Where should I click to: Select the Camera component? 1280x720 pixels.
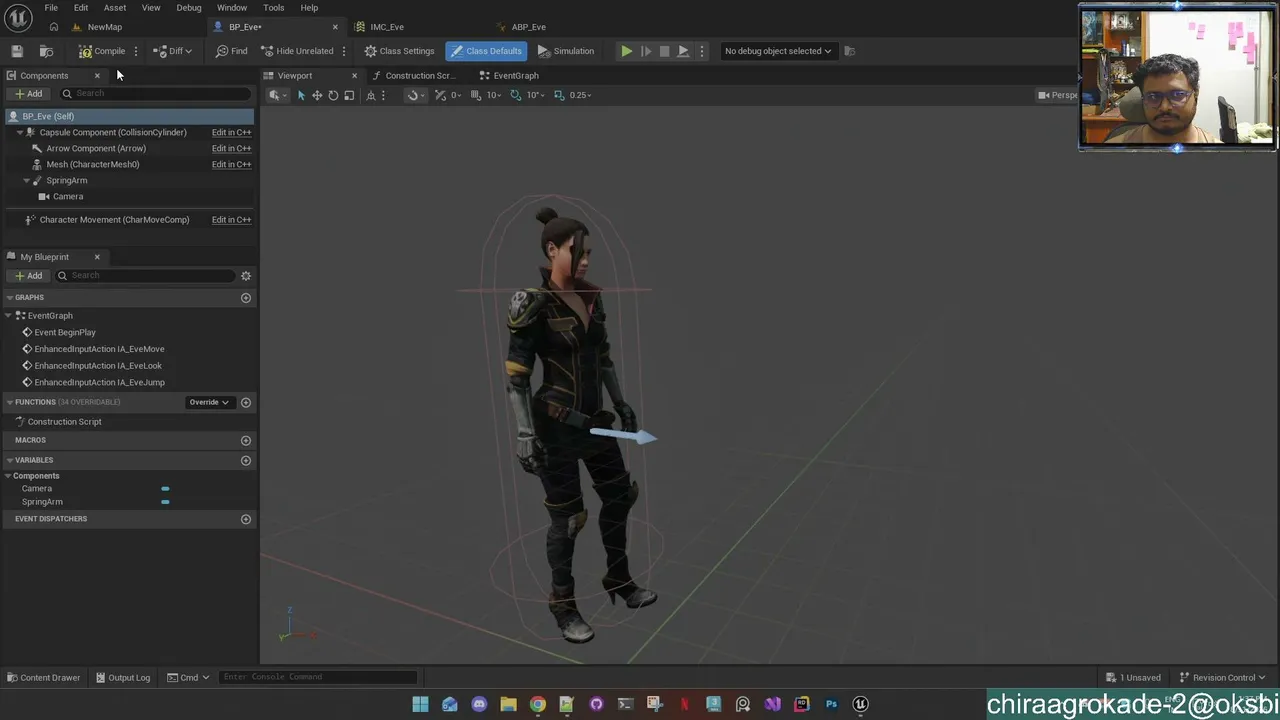click(x=68, y=196)
